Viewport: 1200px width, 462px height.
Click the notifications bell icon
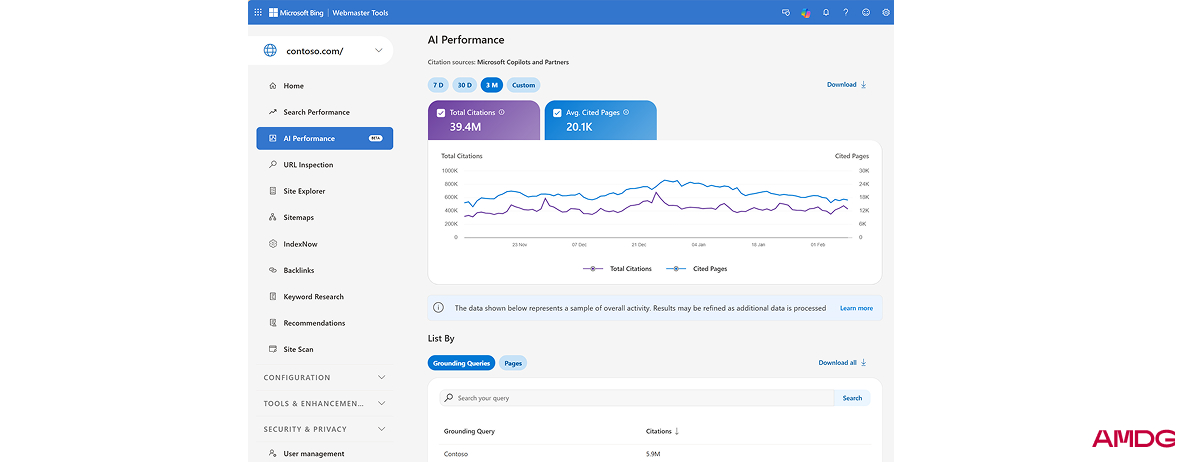coord(826,13)
